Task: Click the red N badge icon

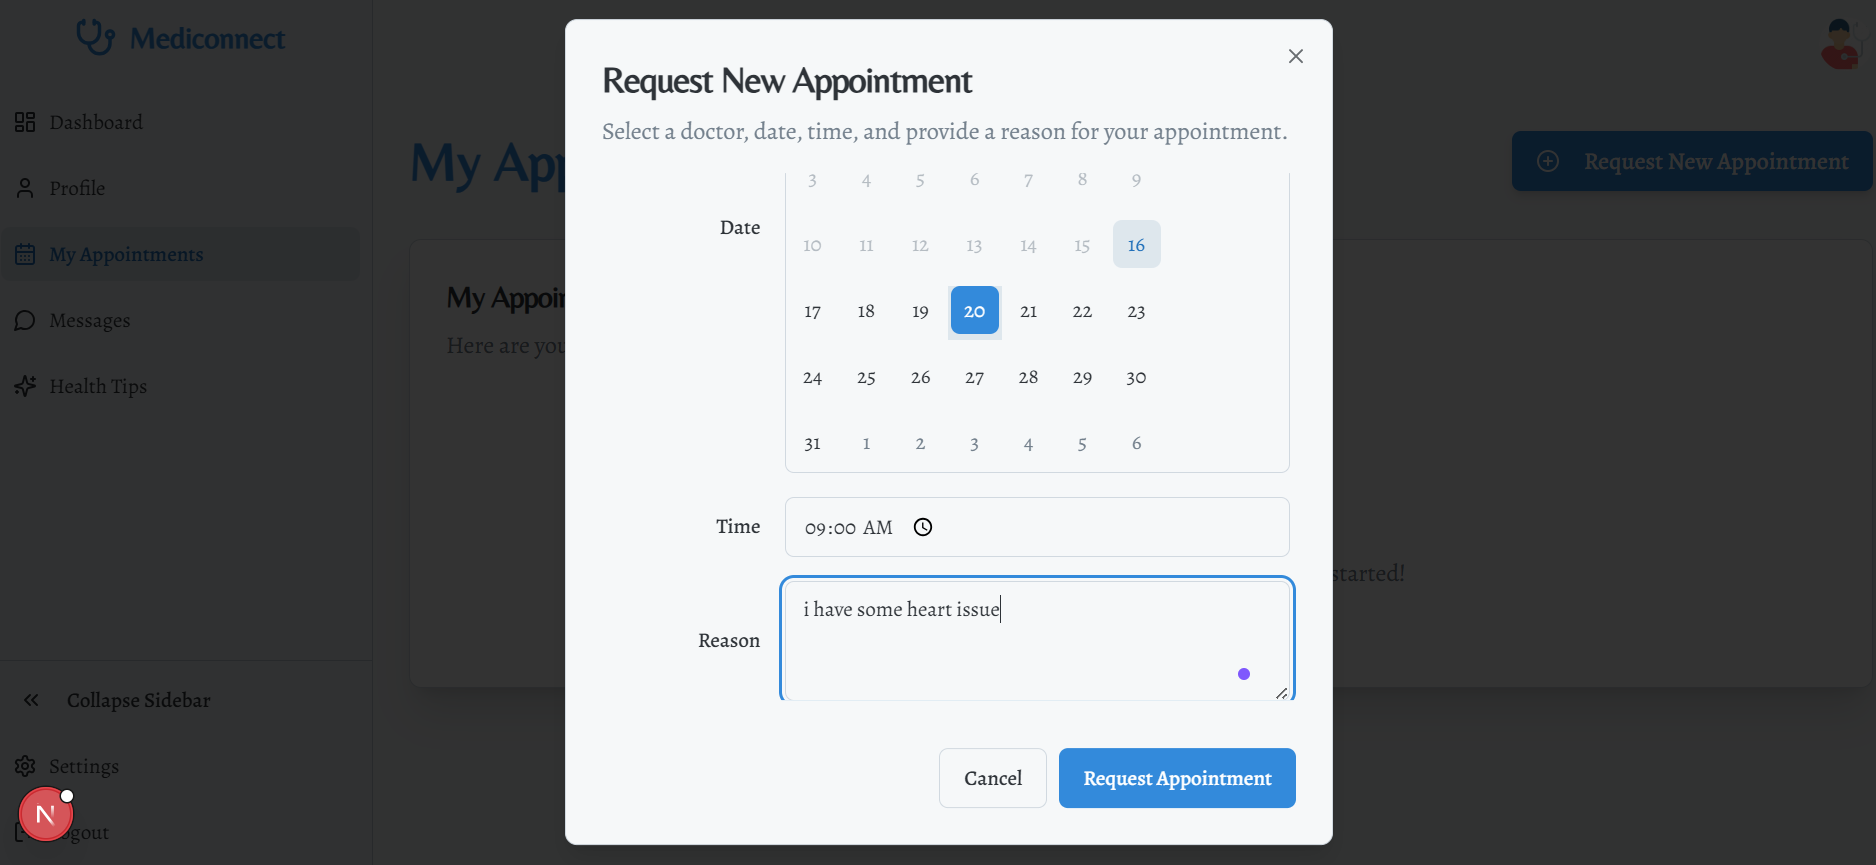Action: 45,815
